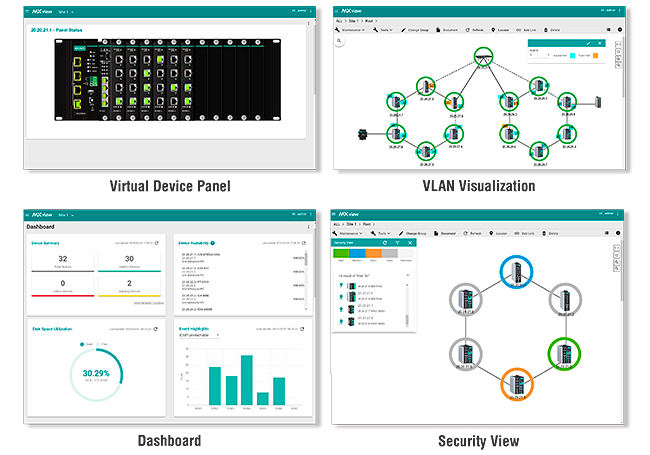Click the cyan access port color swatch
650x455 pixels.
[572, 56]
